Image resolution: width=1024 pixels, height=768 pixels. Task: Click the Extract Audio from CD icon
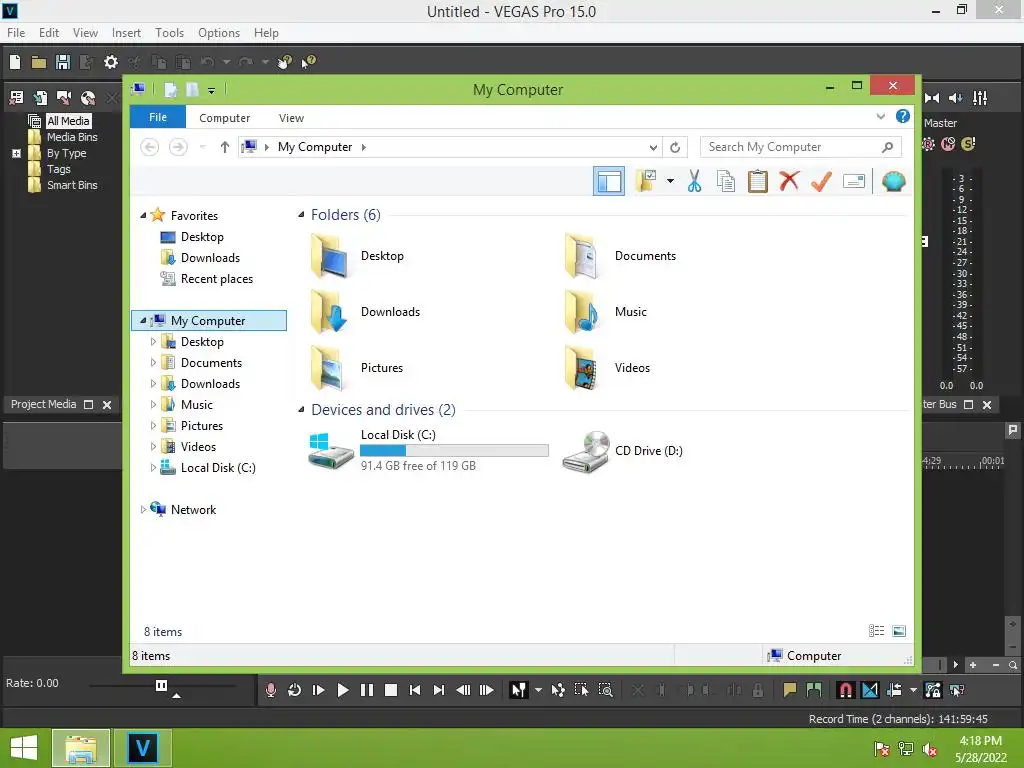point(88,98)
